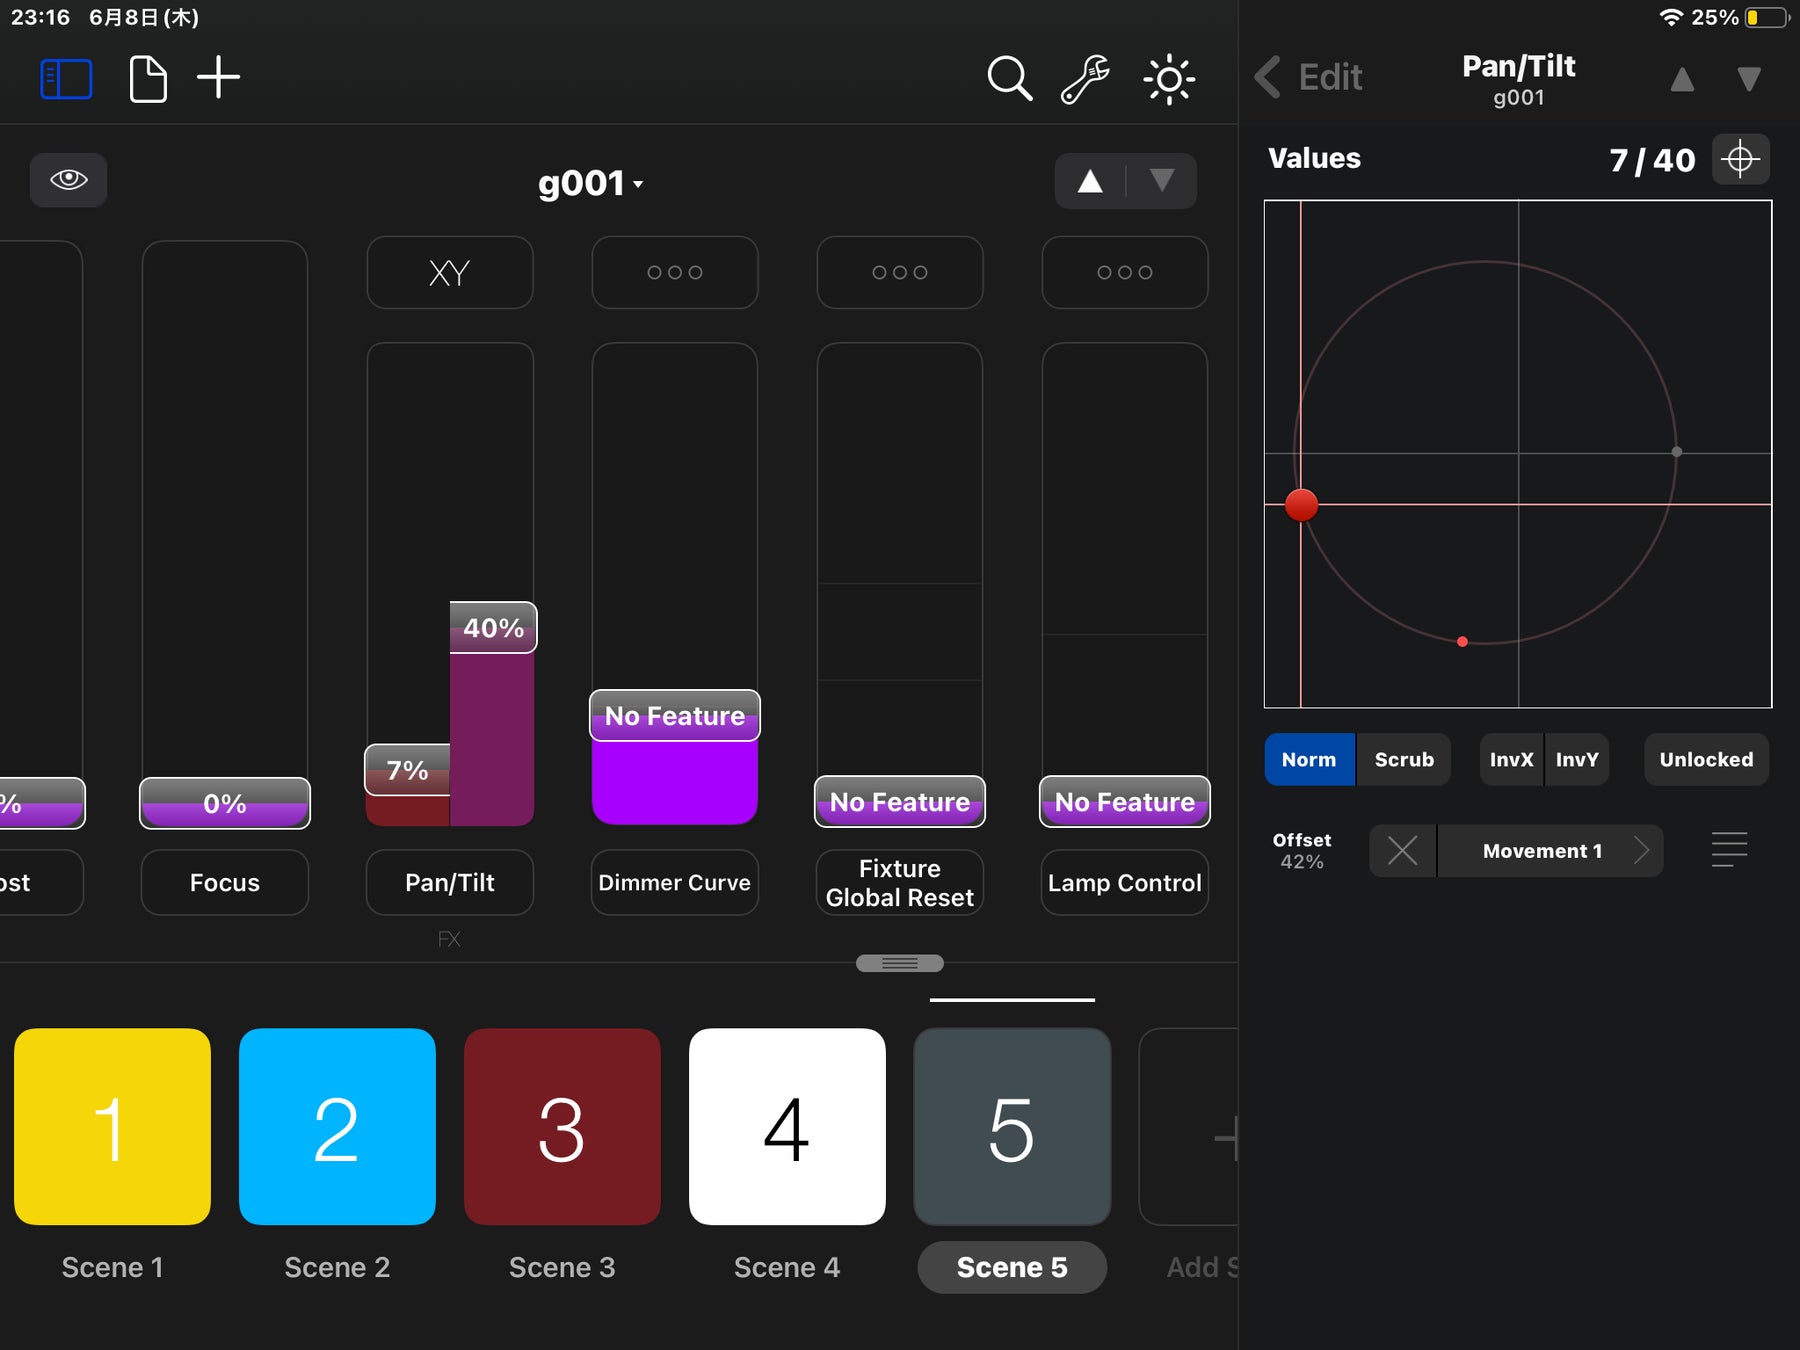Tap gray dot on movement circle
Viewport: 1800px width, 1350px height.
tap(1677, 452)
